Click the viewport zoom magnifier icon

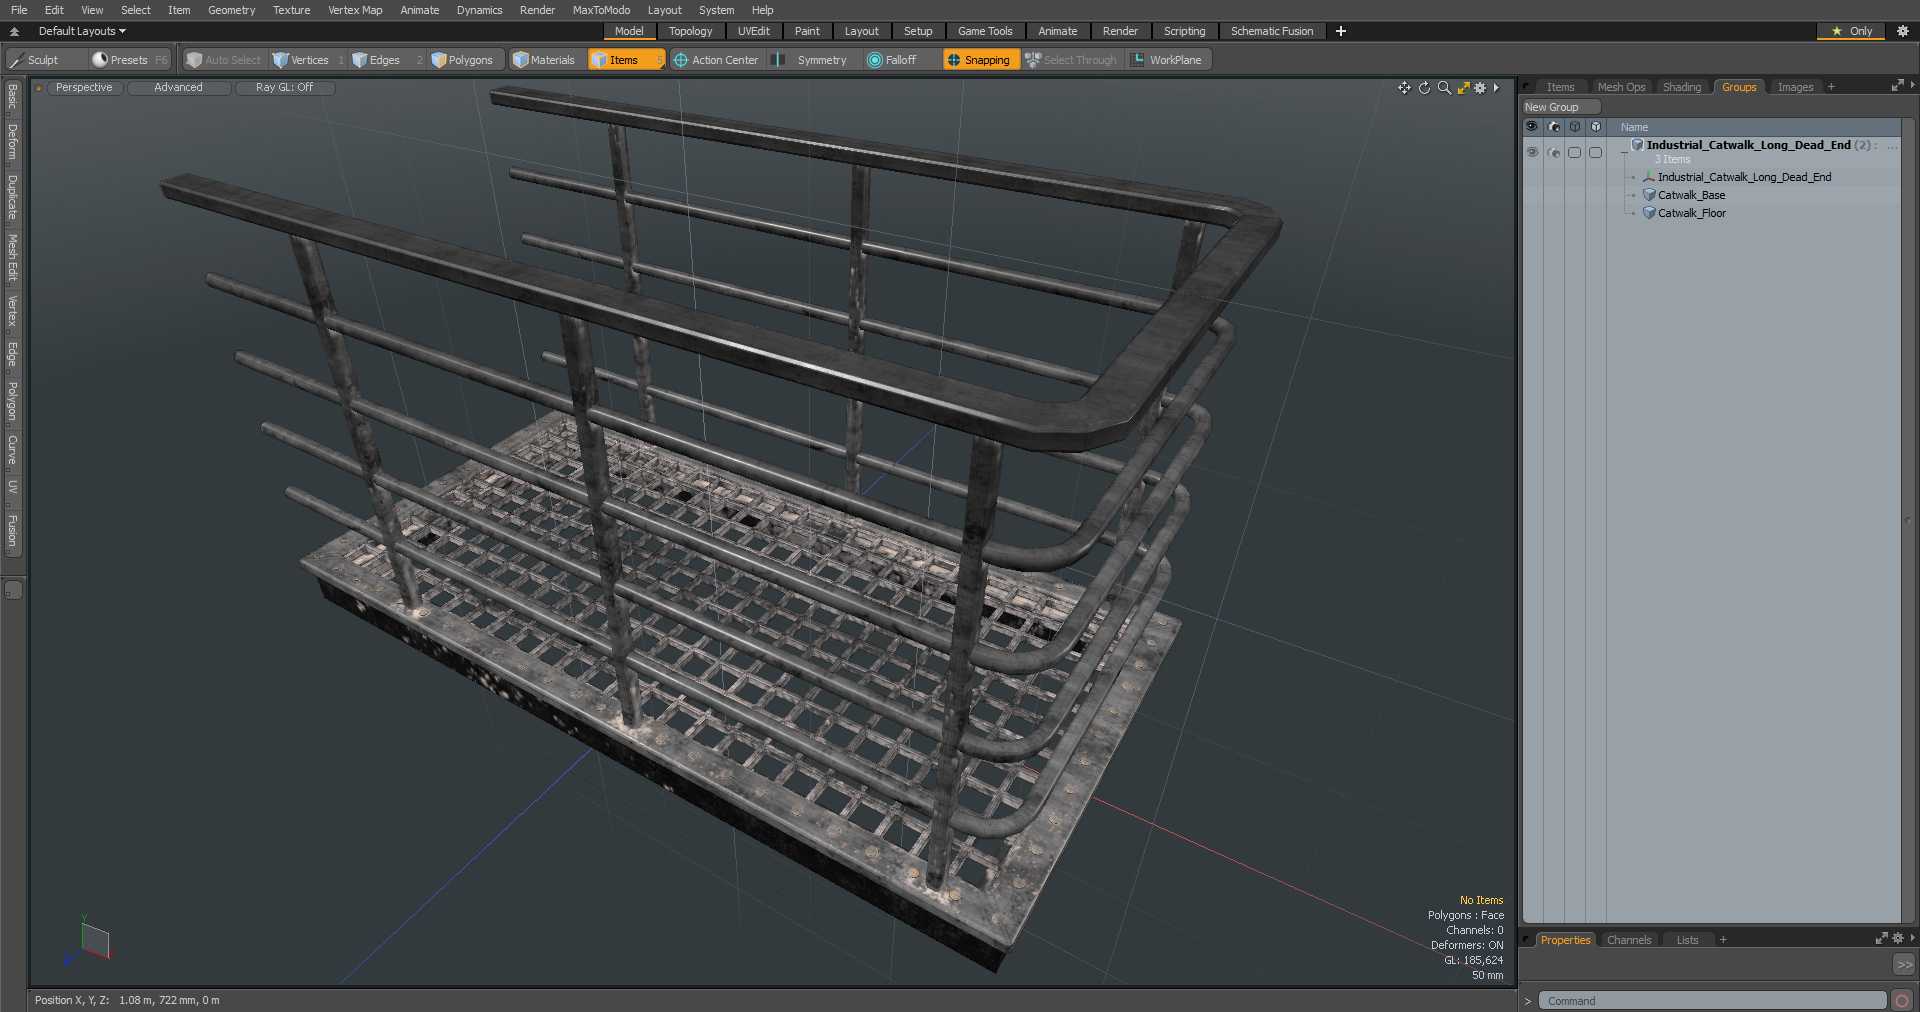pos(1444,88)
